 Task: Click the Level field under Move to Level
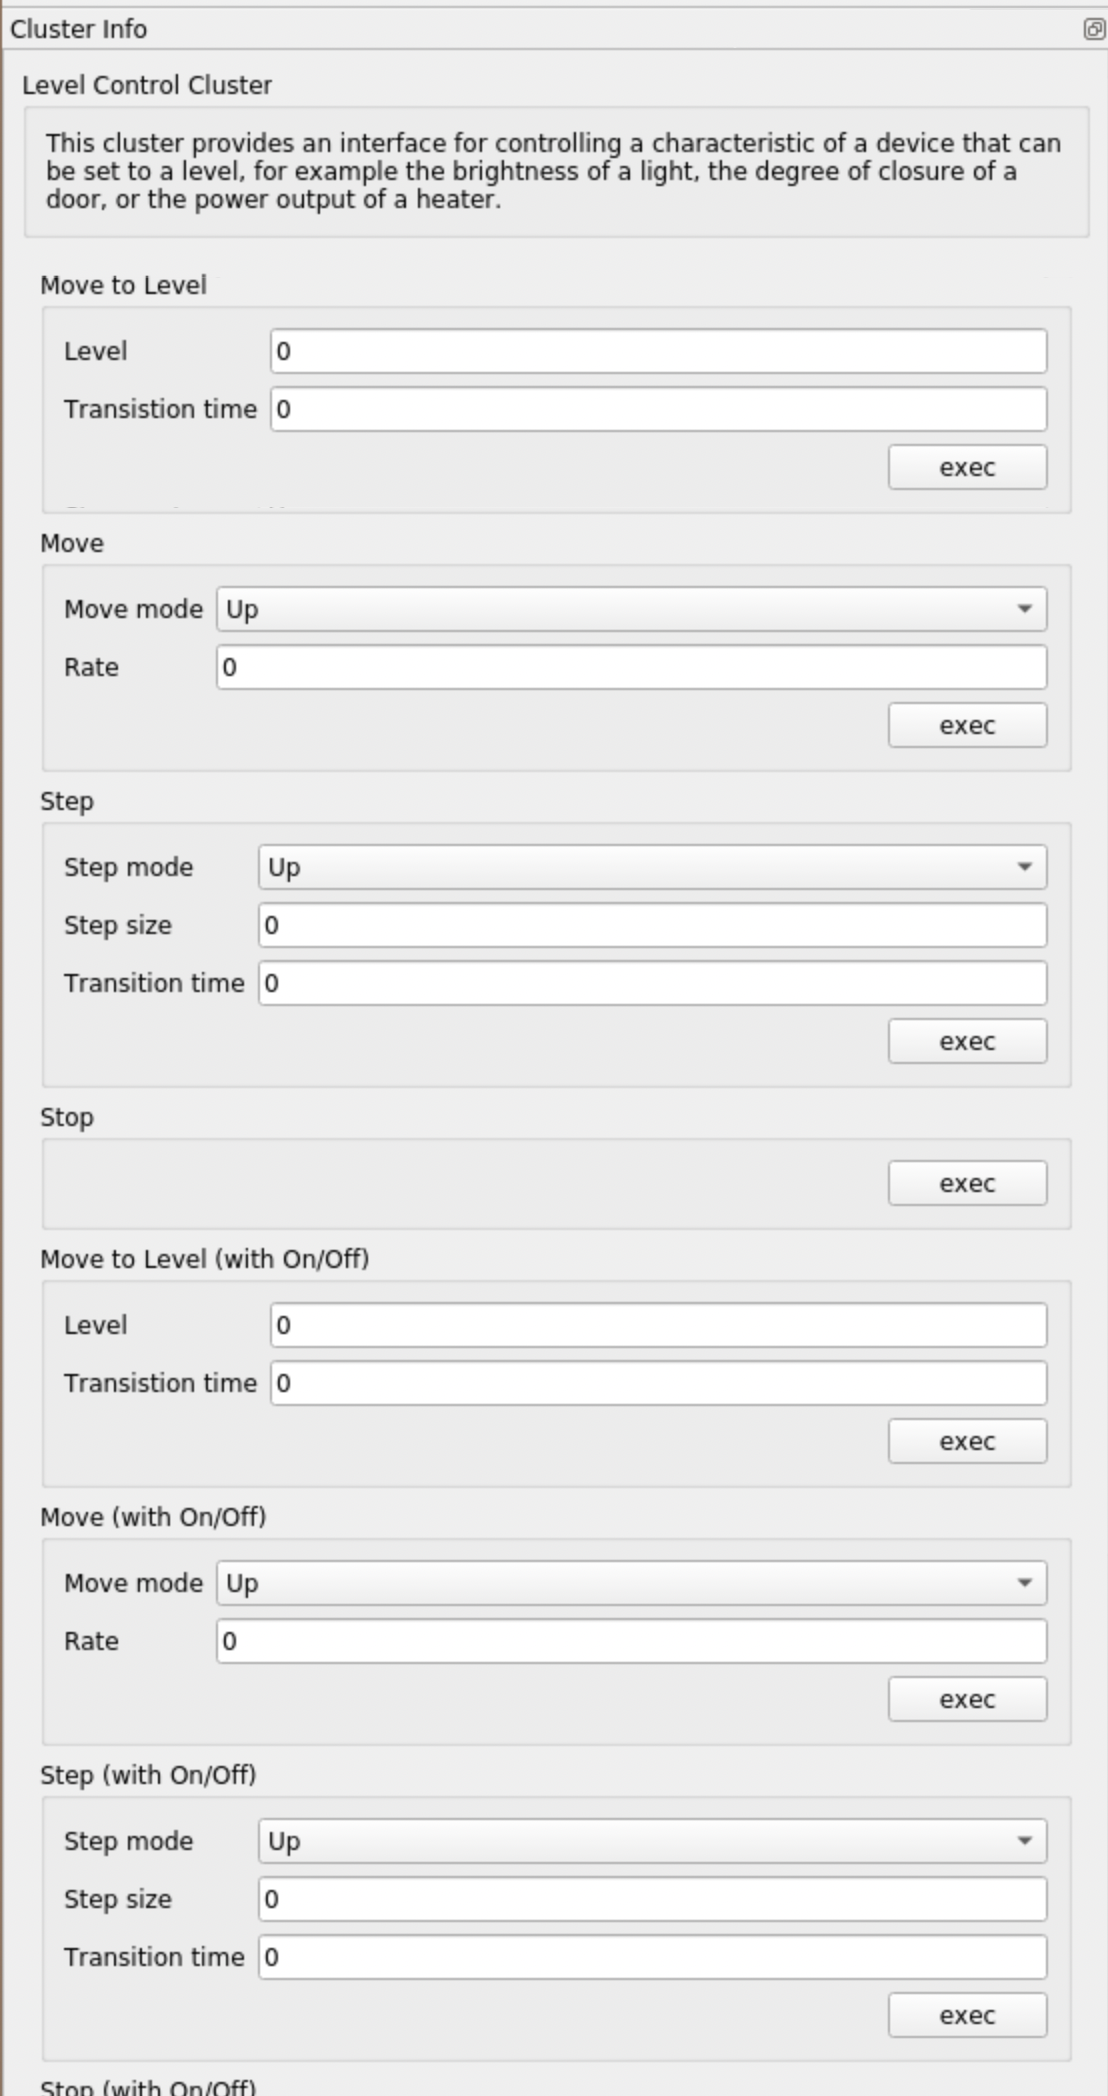pyautogui.click(x=659, y=351)
